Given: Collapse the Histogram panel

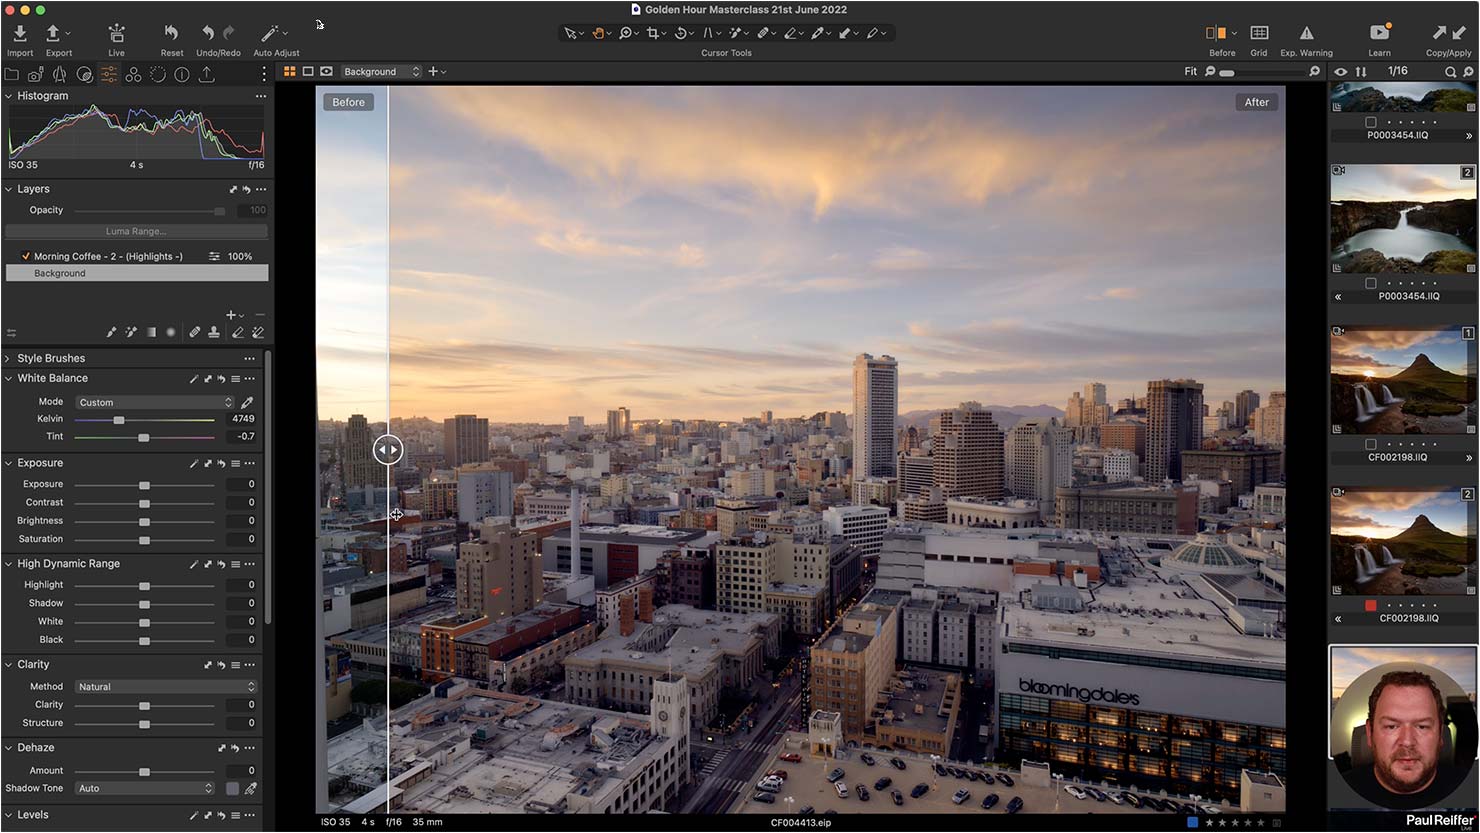Looking at the screenshot, I should click(x=9, y=96).
